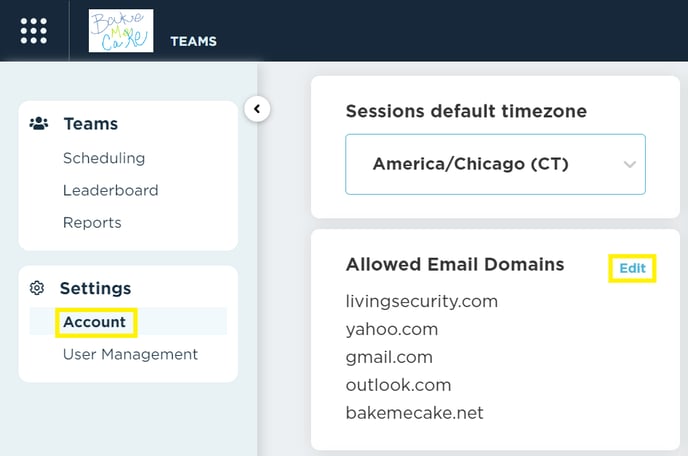688x456 pixels.
Task: Edit the Allowed Email Domains
Action: point(632,268)
